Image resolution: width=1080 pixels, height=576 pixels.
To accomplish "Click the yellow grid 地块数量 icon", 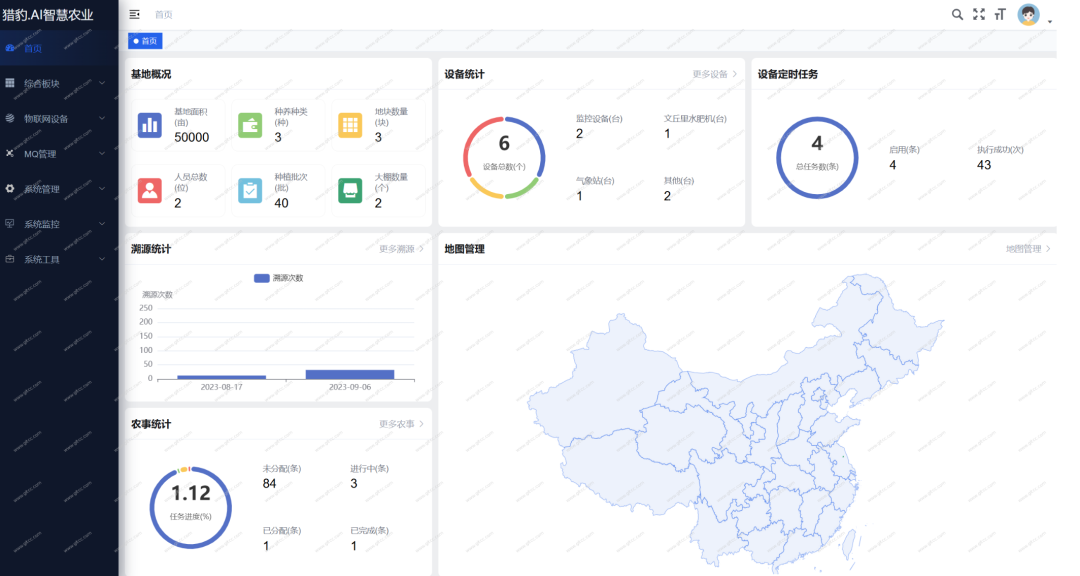I will [350, 125].
